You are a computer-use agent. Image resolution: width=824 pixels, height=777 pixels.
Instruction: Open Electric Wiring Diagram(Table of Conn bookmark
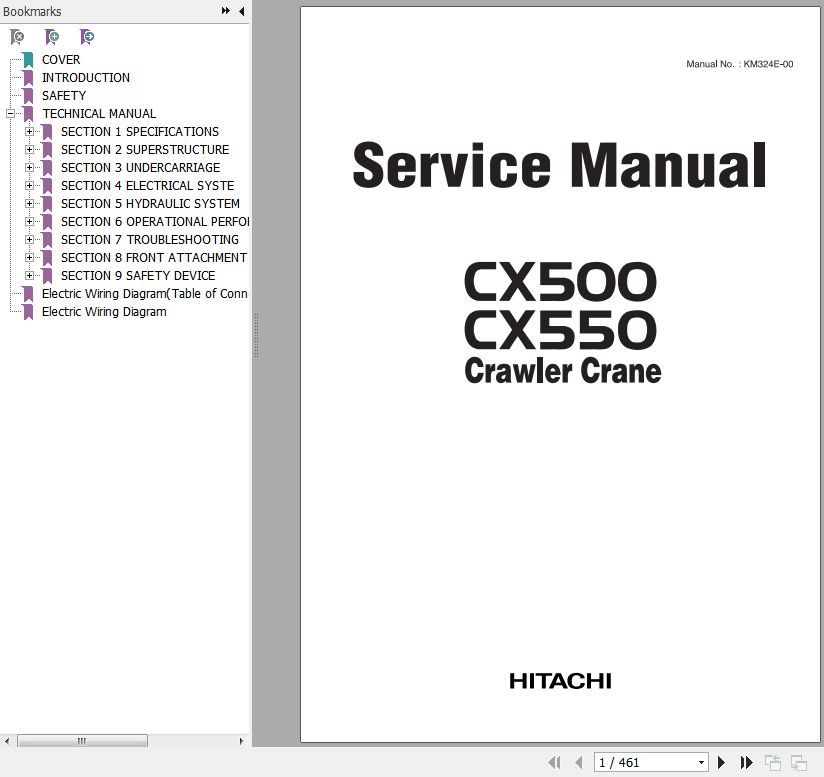(x=145, y=294)
